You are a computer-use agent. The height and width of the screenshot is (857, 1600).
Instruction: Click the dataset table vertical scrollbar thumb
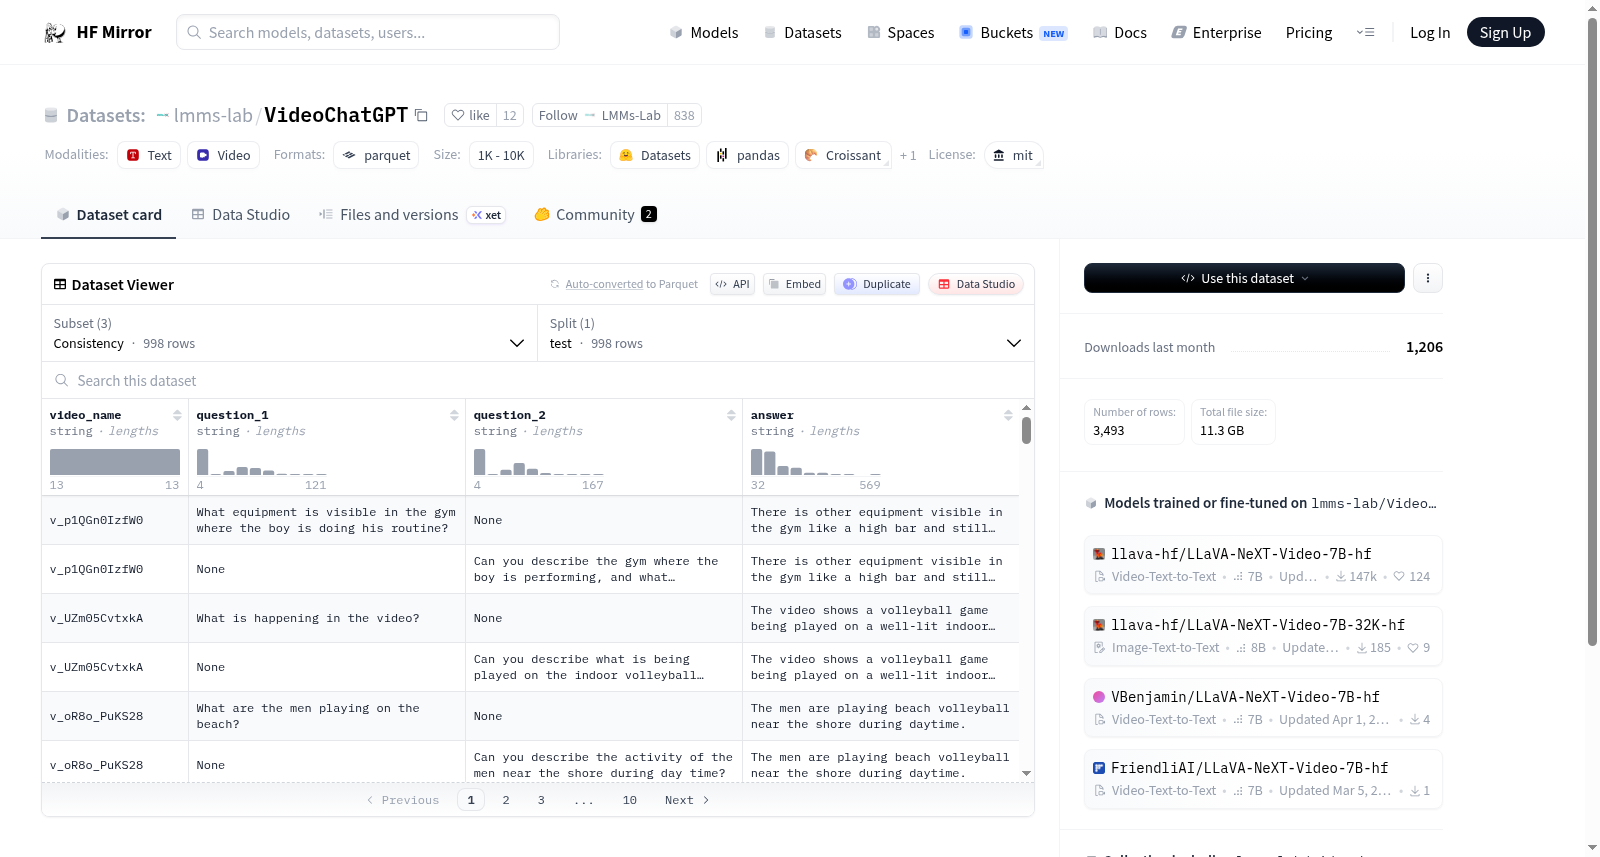[1026, 430]
